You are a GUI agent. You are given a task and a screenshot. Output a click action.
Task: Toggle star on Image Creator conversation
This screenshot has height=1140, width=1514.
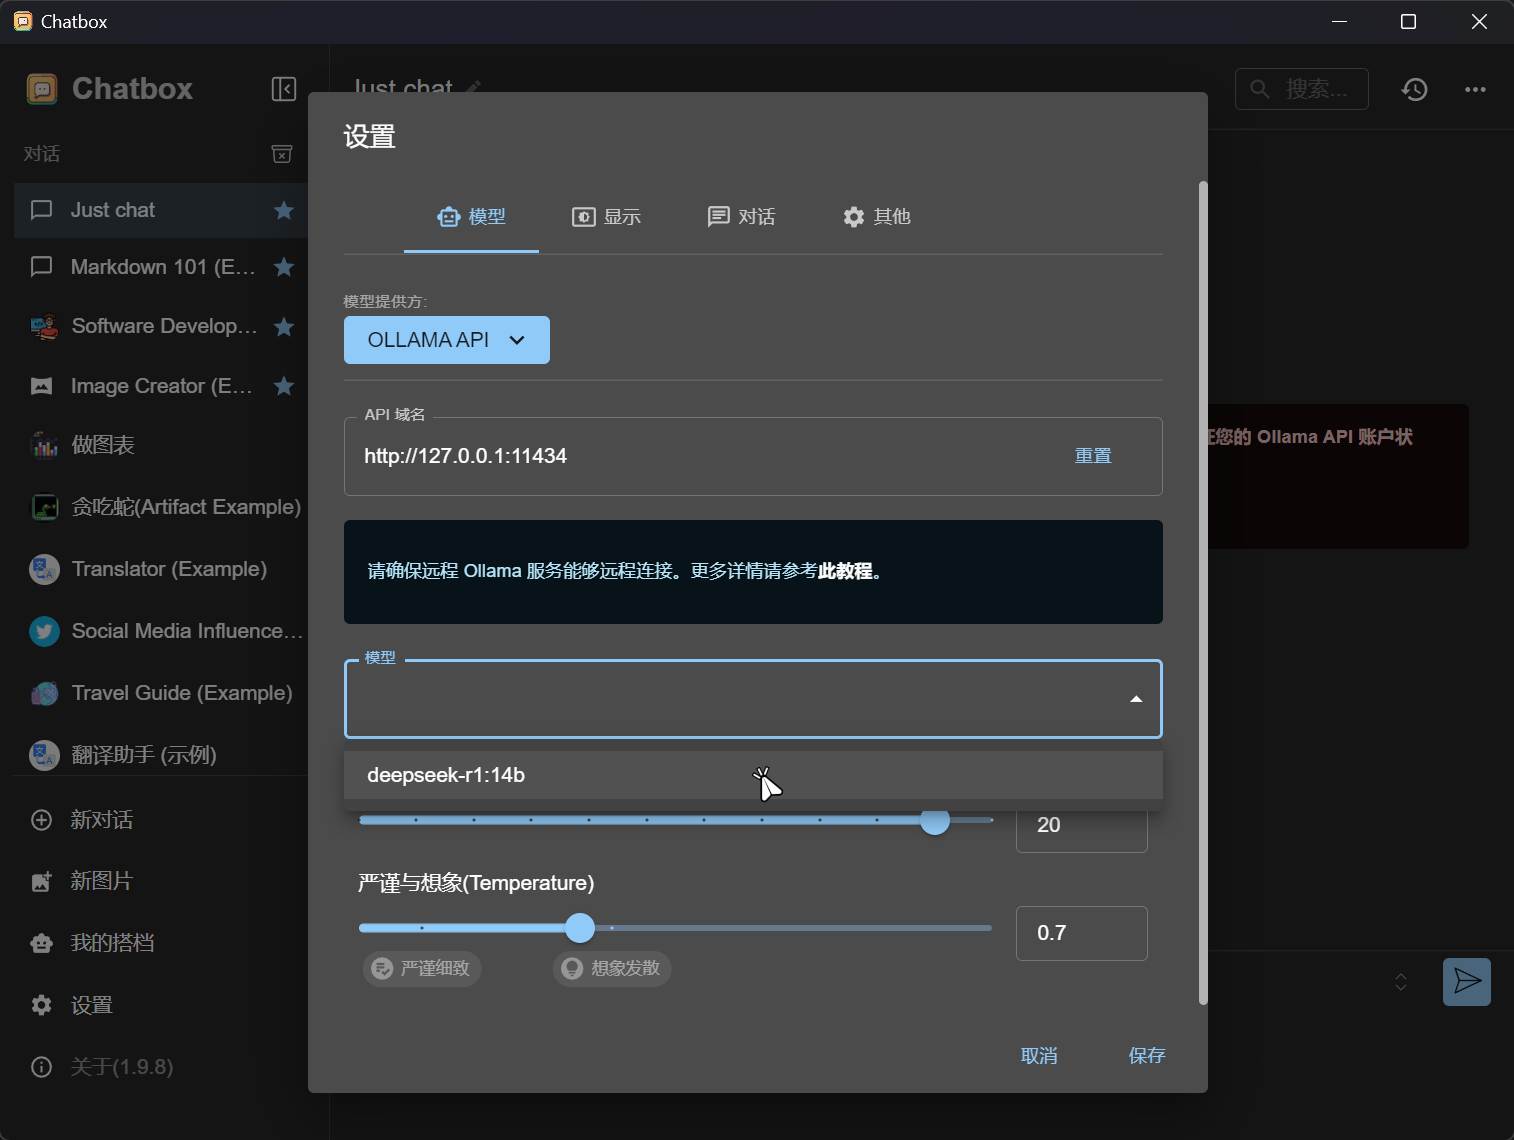click(x=284, y=386)
